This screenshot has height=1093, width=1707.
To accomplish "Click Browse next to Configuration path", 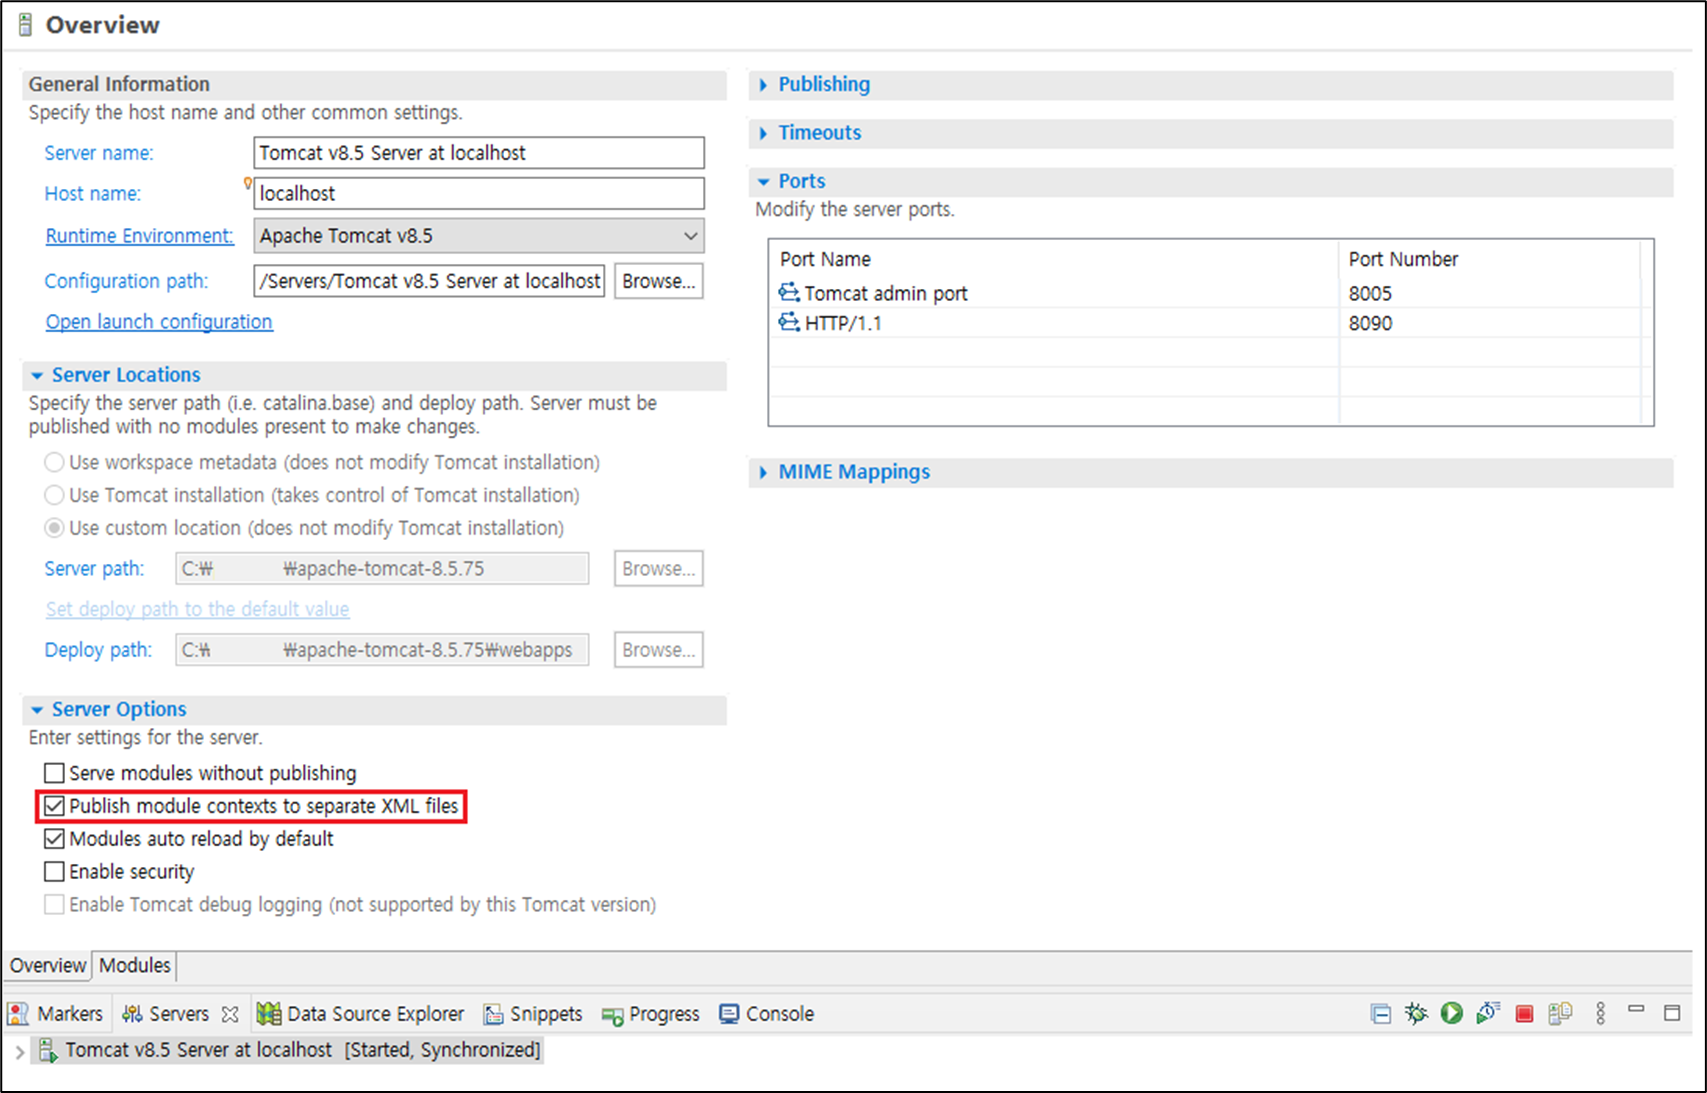I will (x=658, y=281).
